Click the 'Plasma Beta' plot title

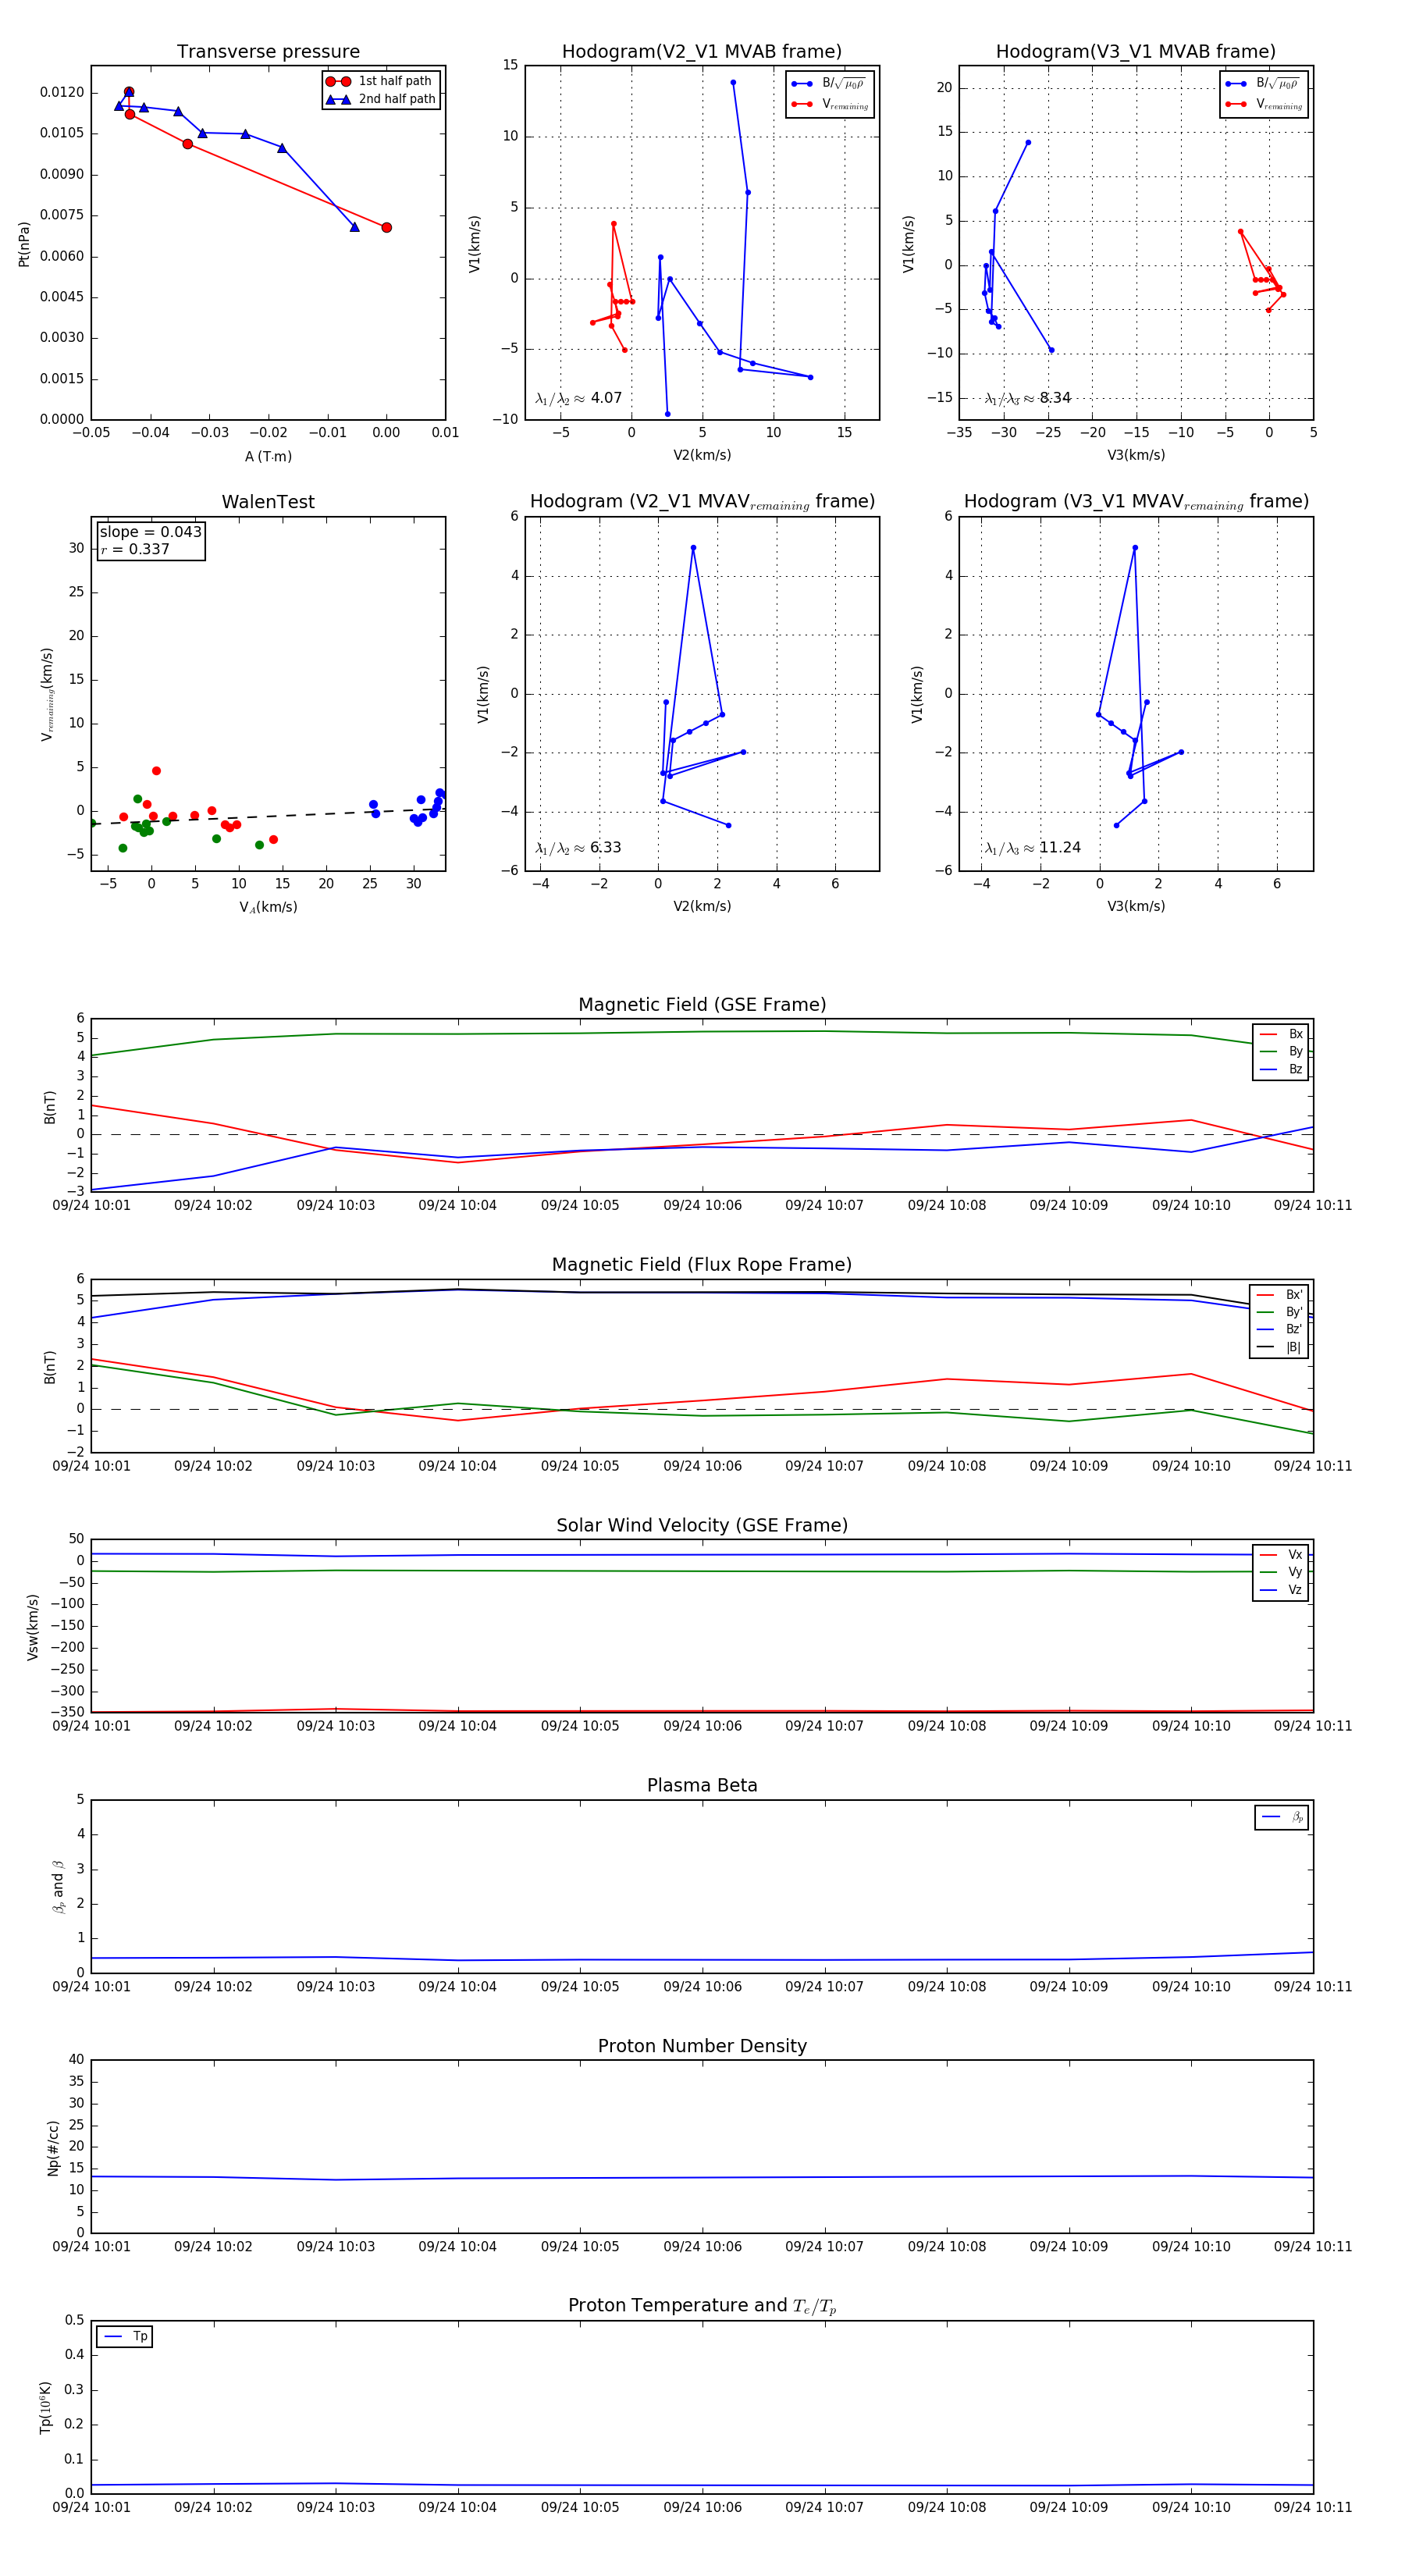tap(702, 1786)
